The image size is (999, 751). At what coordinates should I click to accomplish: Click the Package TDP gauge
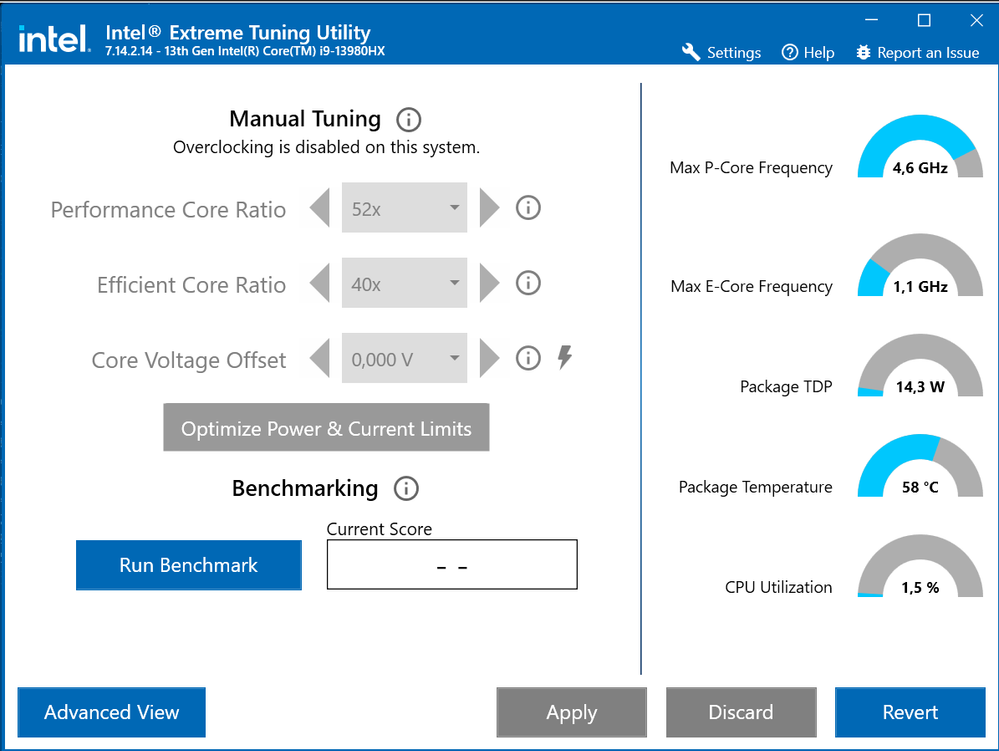click(920, 366)
